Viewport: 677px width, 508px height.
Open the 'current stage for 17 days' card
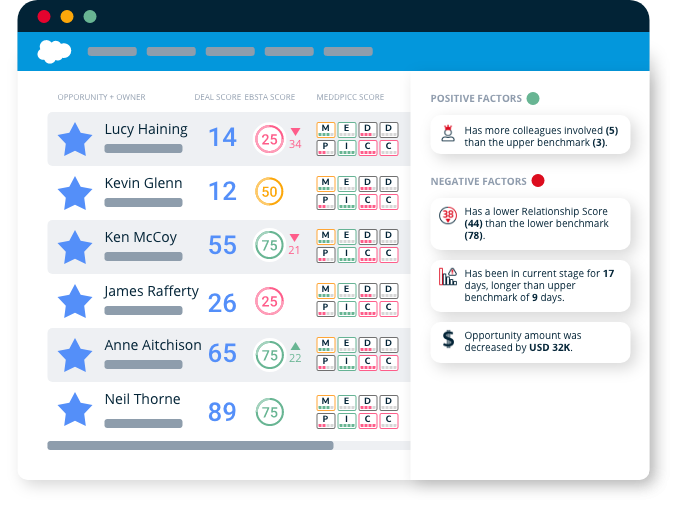pyautogui.click(x=530, y=286)
